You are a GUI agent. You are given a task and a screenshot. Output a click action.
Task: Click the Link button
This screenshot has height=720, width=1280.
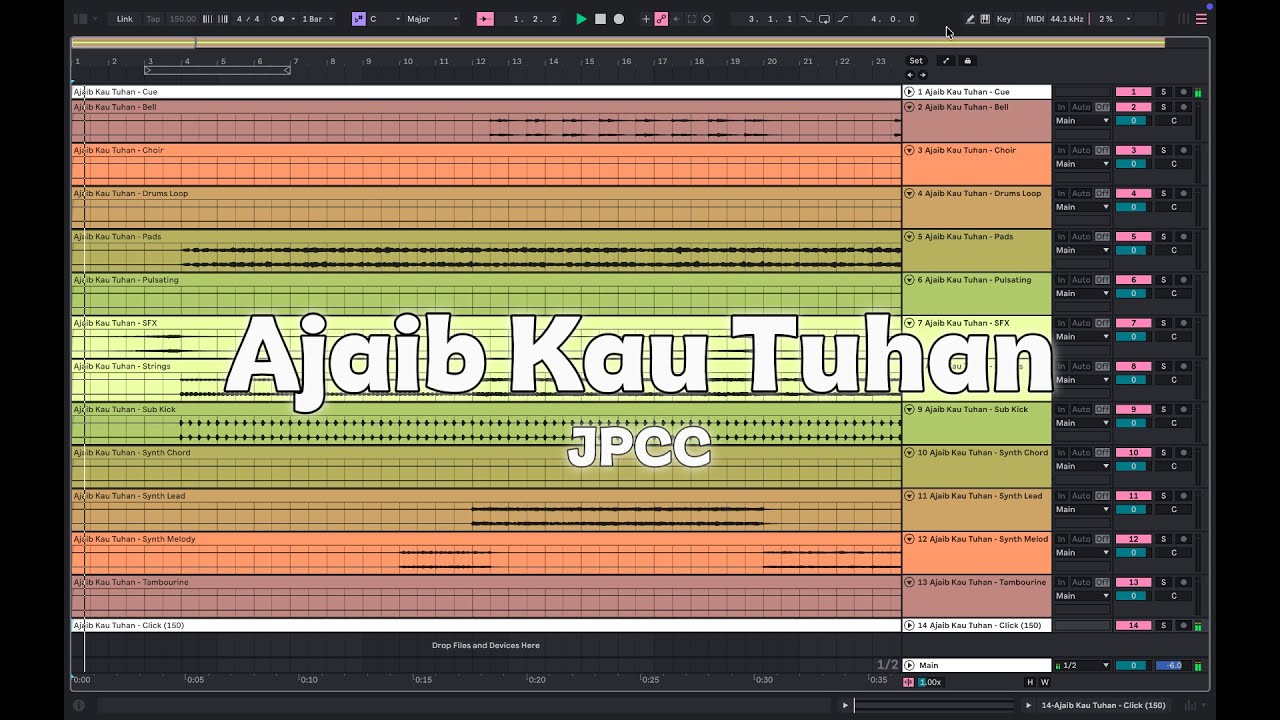(124, 19)
